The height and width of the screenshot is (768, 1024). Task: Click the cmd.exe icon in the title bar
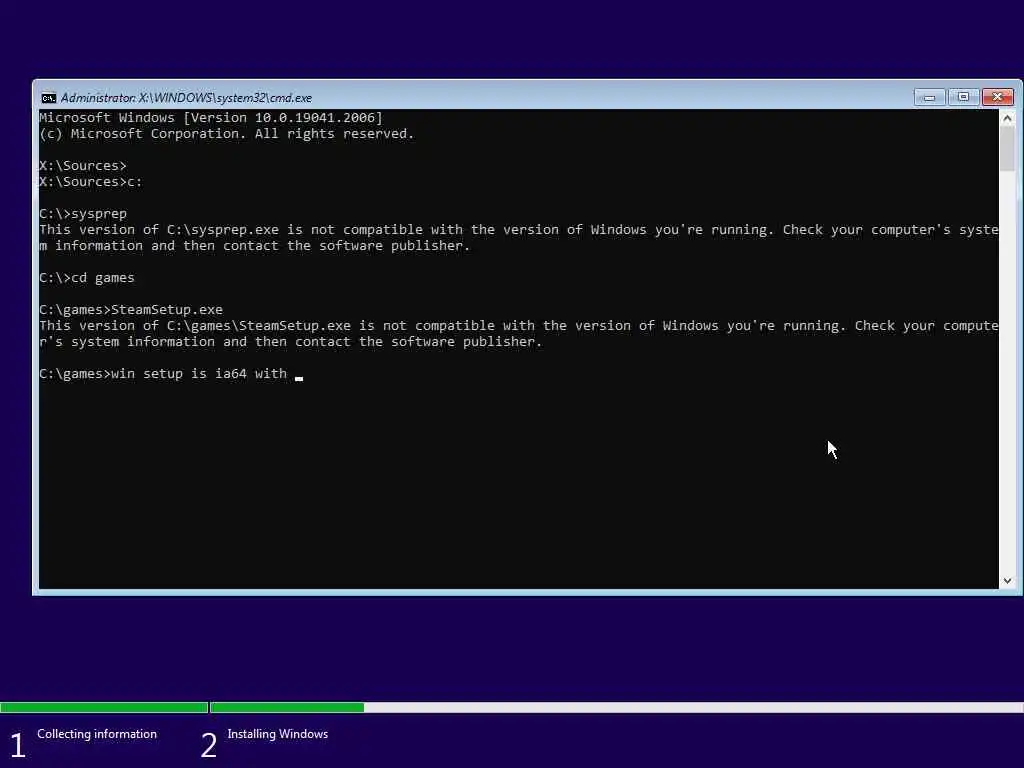(48, 98)
